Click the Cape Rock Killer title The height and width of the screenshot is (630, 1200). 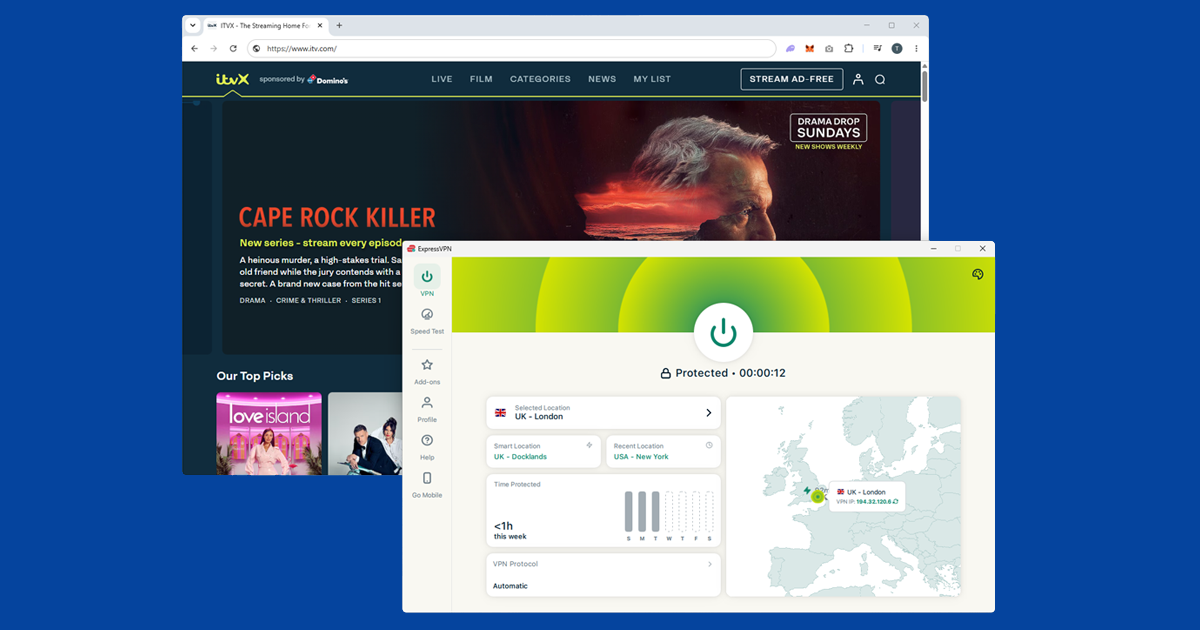pyautogui.click(x=337, y=217)
